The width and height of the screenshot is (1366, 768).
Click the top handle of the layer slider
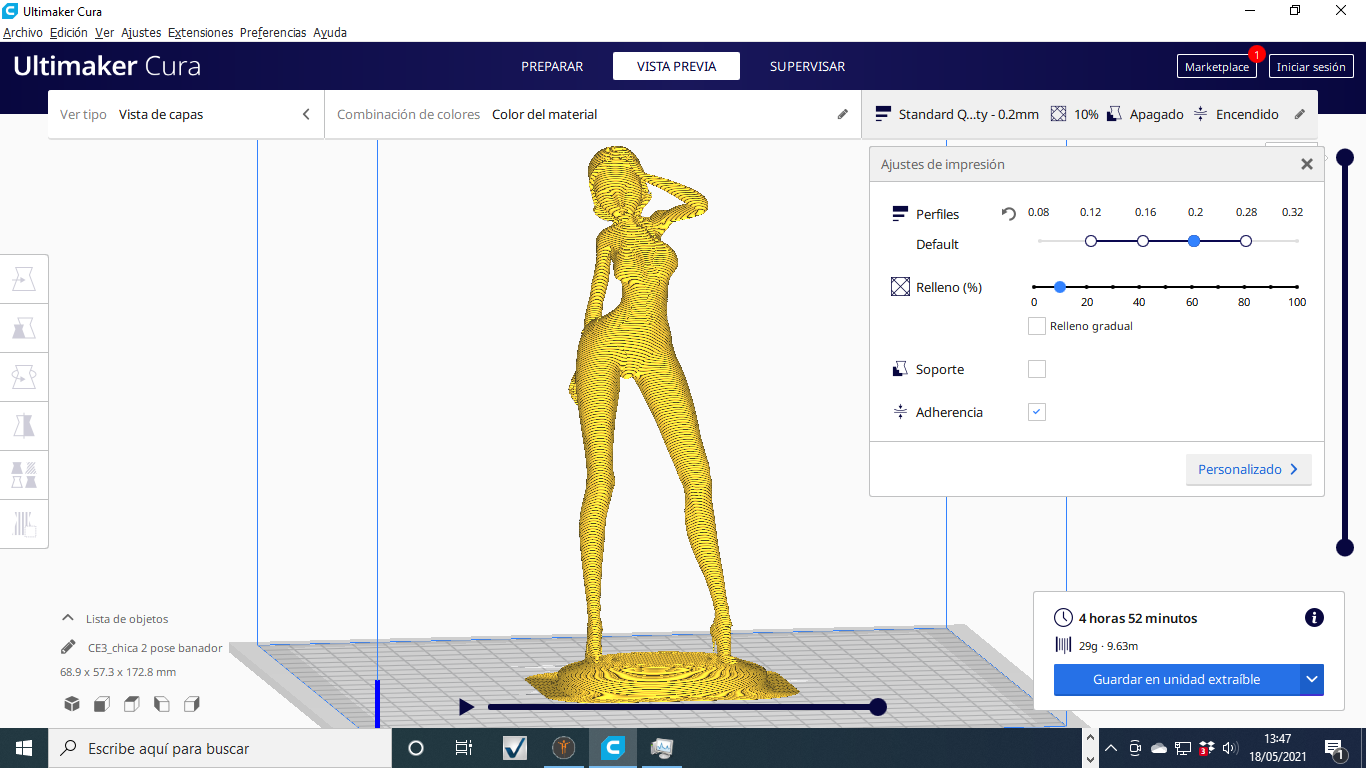pos(1345,157)
